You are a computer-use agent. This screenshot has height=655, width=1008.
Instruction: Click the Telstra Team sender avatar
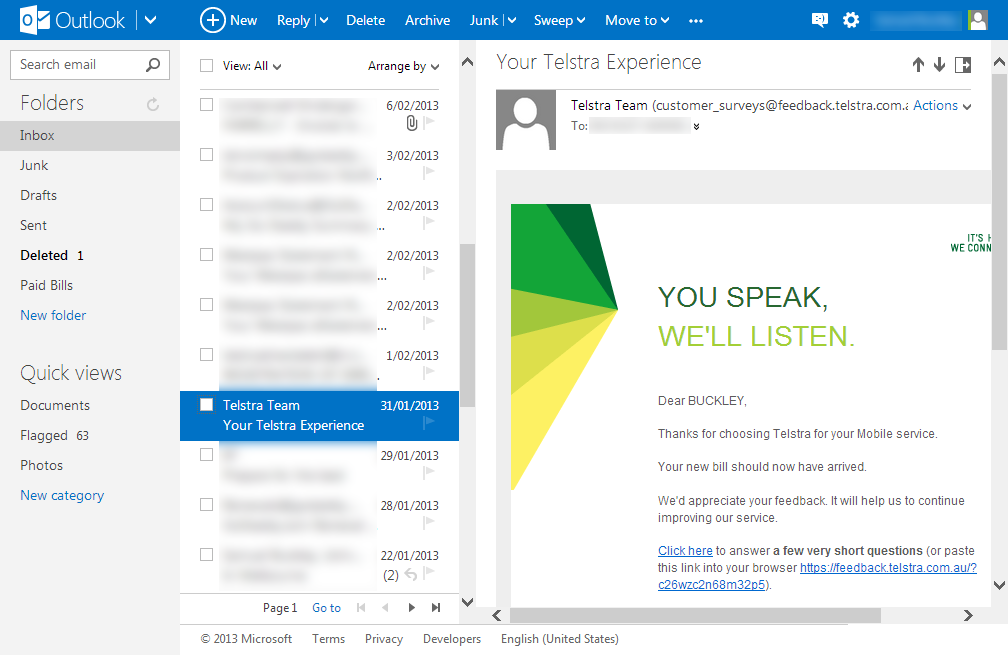526,120
